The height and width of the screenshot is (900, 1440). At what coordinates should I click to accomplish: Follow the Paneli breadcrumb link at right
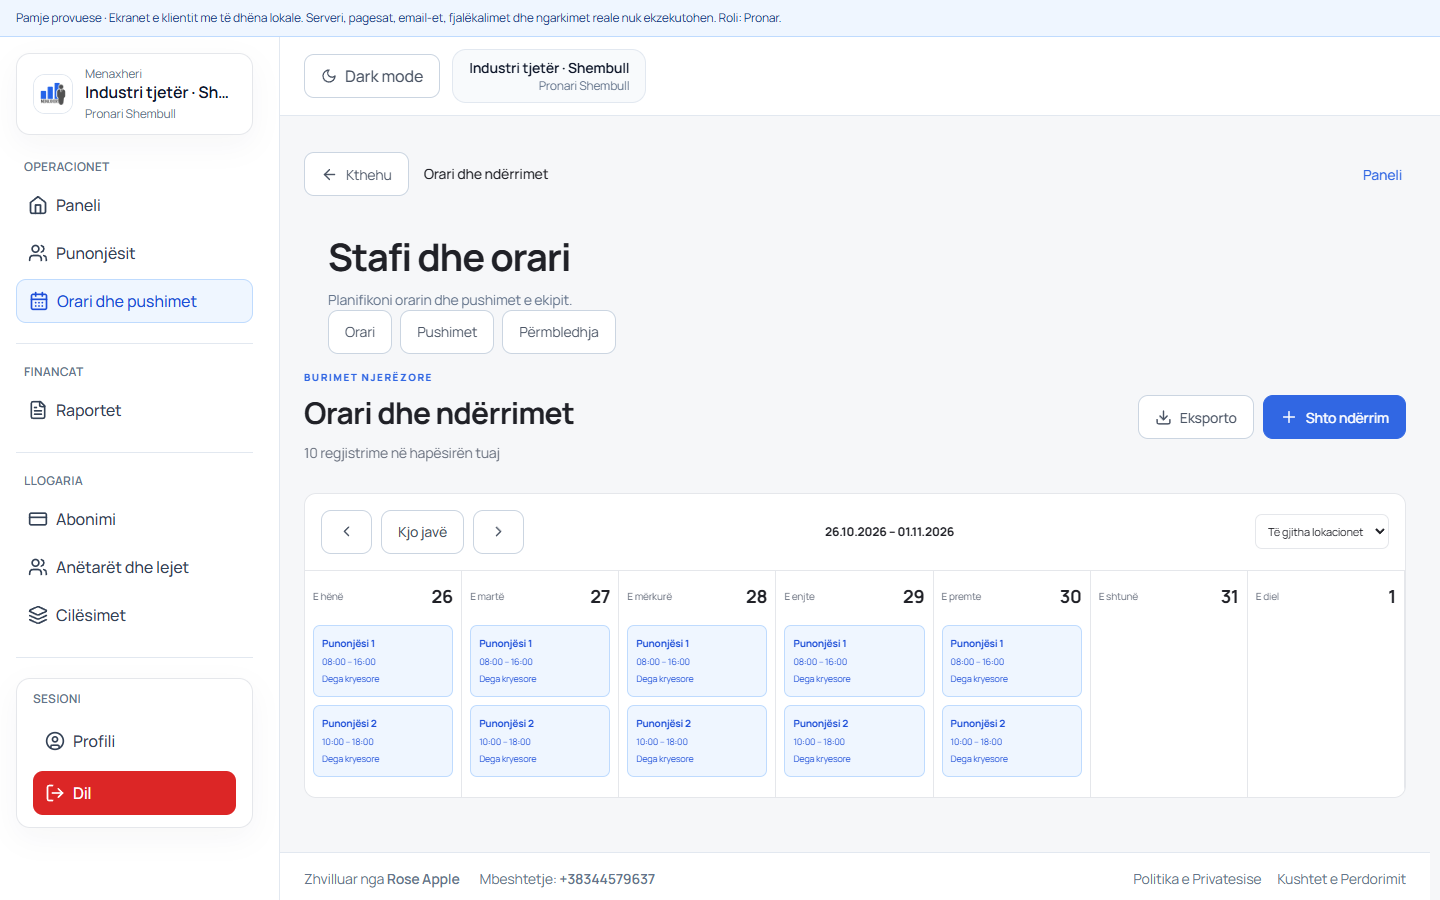pos(1382,175)
